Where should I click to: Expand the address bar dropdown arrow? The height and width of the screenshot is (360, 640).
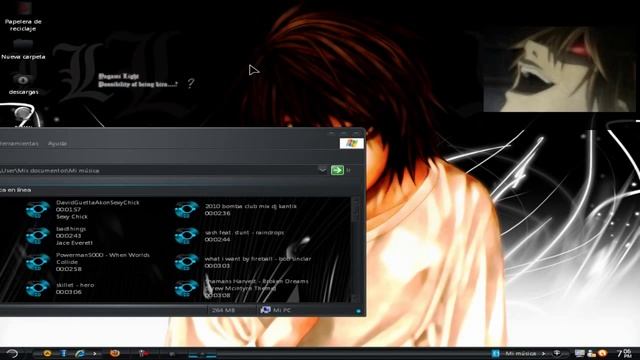point(322,170)
